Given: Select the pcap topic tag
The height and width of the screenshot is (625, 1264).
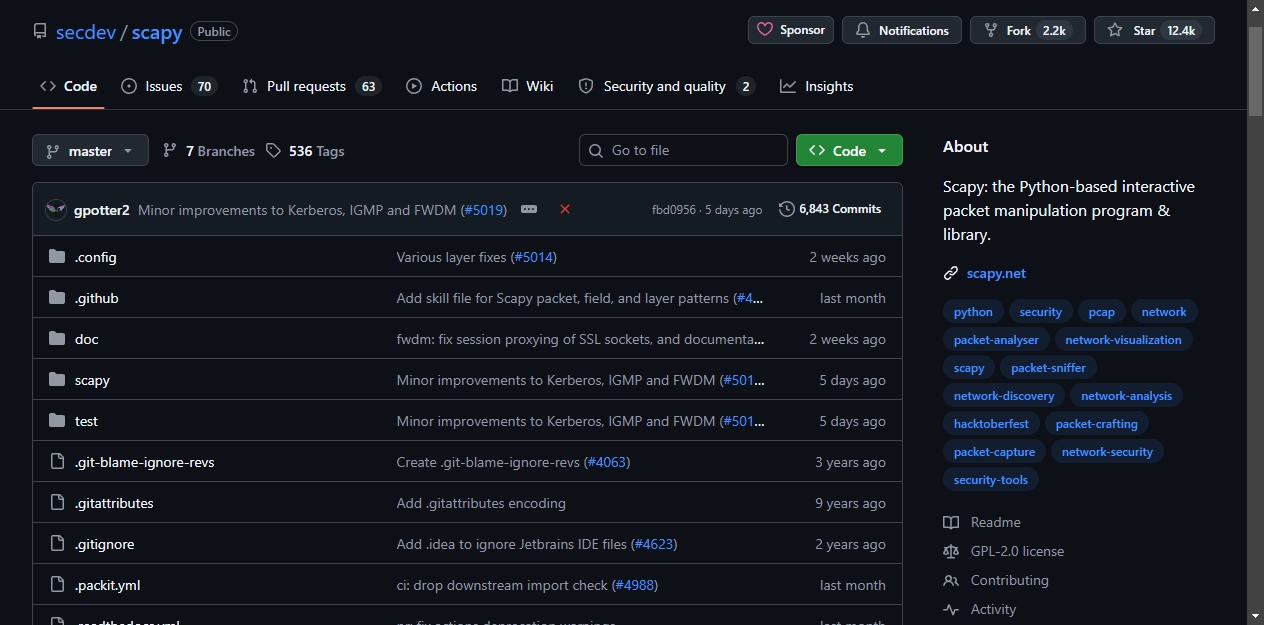Looking at the screenshot, I should point(1101,312).
